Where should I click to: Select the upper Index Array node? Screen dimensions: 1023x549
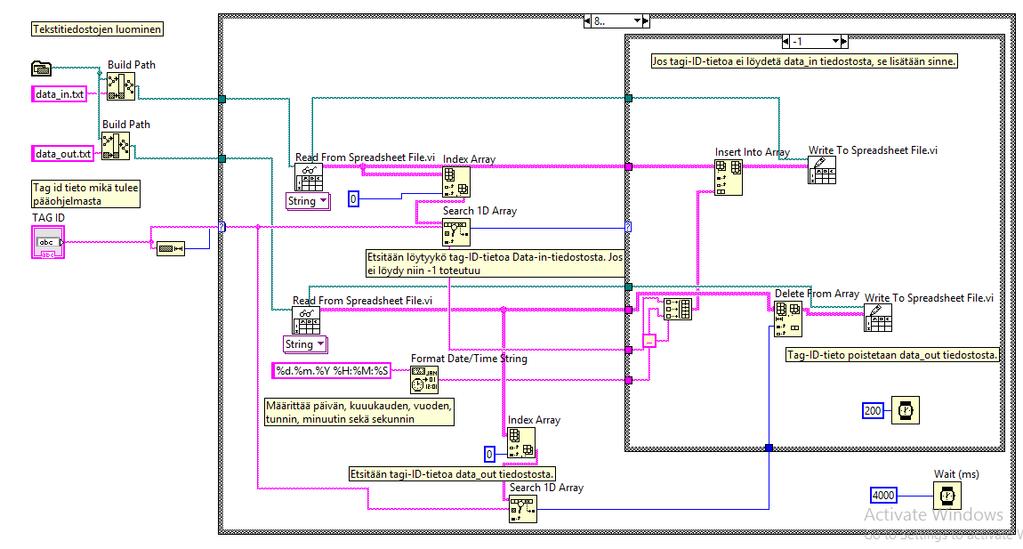(x=457, y=181)
